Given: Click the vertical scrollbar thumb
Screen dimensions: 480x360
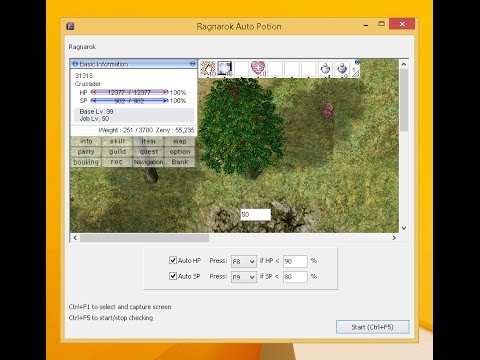Looking at the screenshot, I should (x=404, y=100).
